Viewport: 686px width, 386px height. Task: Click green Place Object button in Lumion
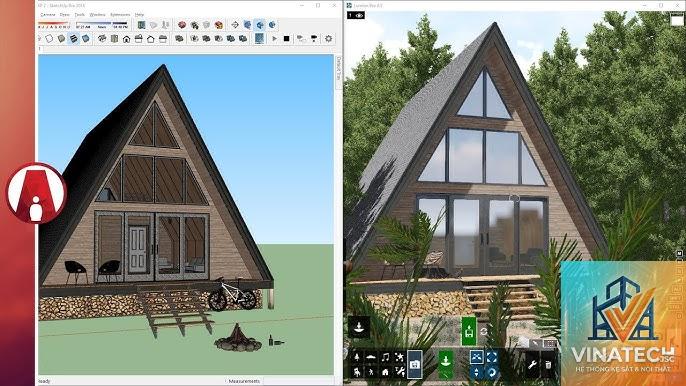point(446,364)
